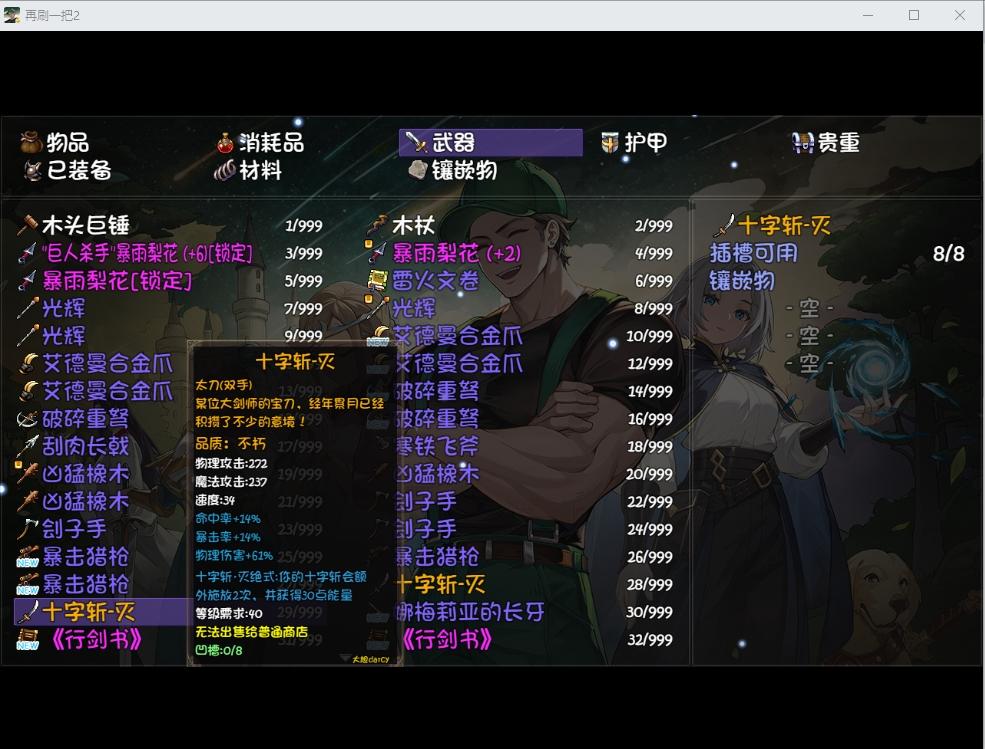Click the 暴击率+14% bonus line

(x=227, y=537)
